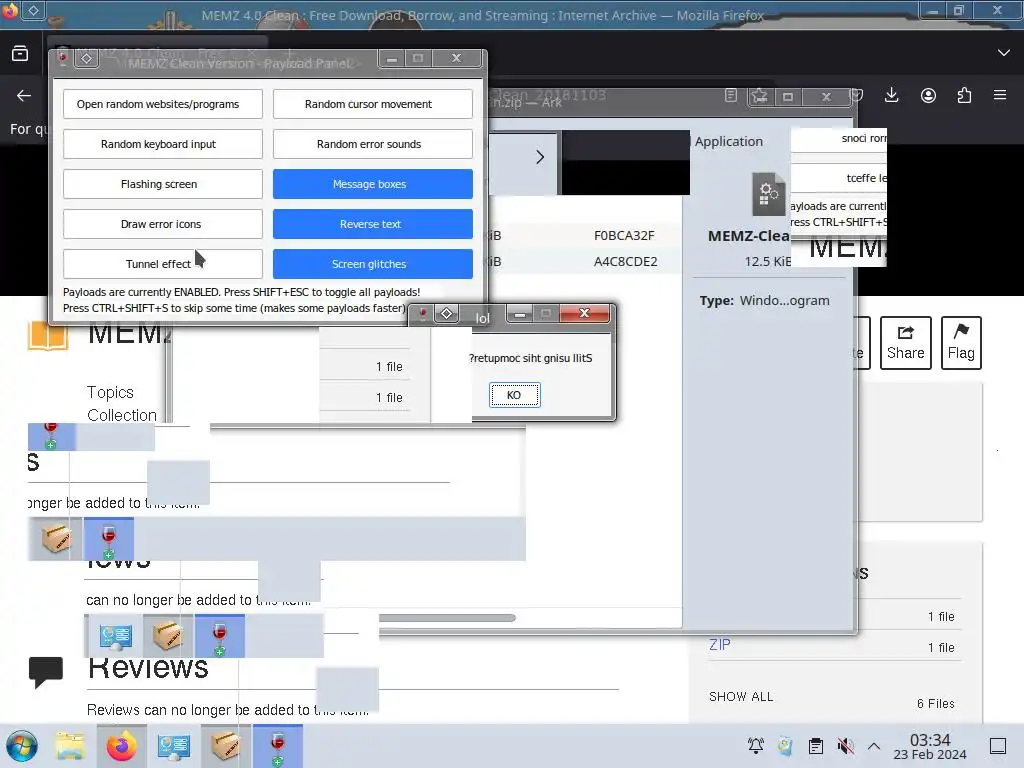Screen dimensions: 1024x768
Task: Click Type: Windo...ogram text in Ark
Action: coord(765,300)
